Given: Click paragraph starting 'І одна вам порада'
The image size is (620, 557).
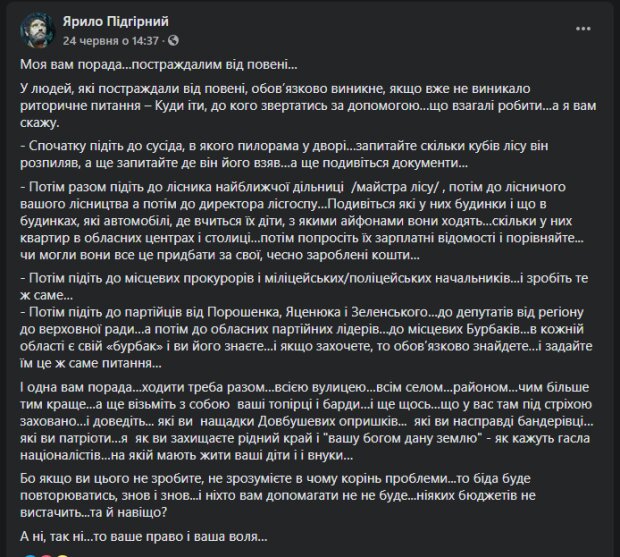Looking at the screenshot, I should (x=306, y=421).
